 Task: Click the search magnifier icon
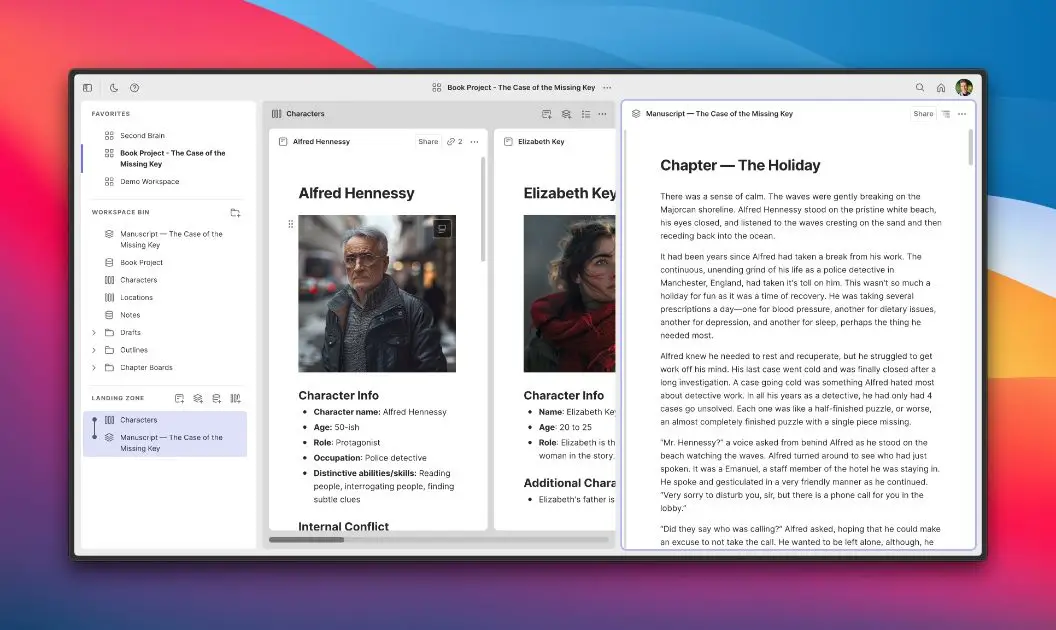[920, 88]
